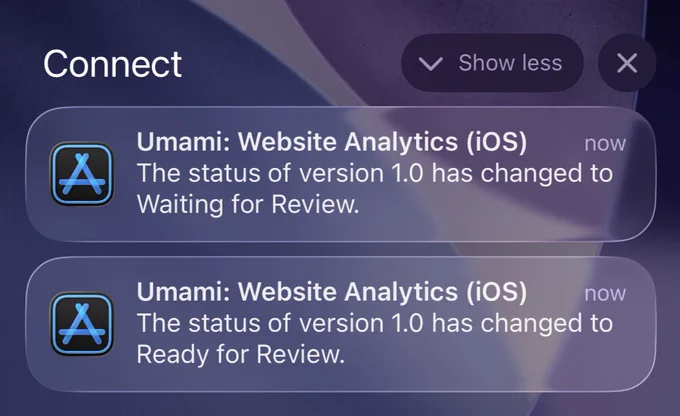
Task: Tap App Store Connect icon on Ready for Review notification
Action: [x=82, y=324]
